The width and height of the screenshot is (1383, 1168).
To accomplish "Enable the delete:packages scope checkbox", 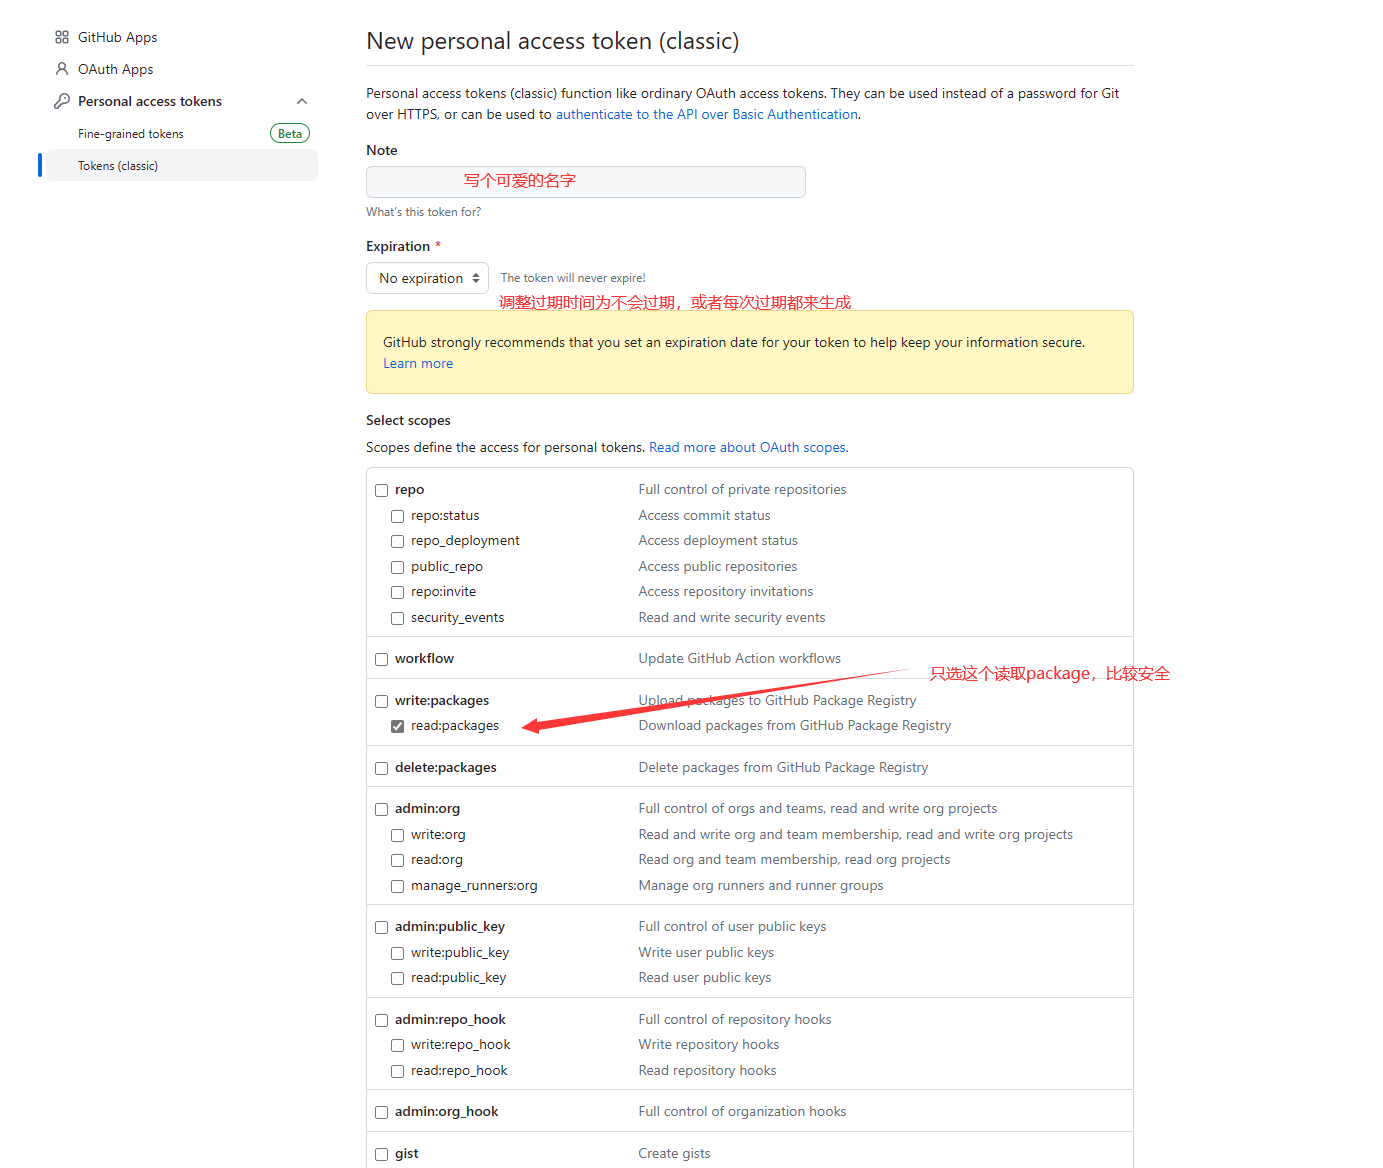I will [381, 768].
